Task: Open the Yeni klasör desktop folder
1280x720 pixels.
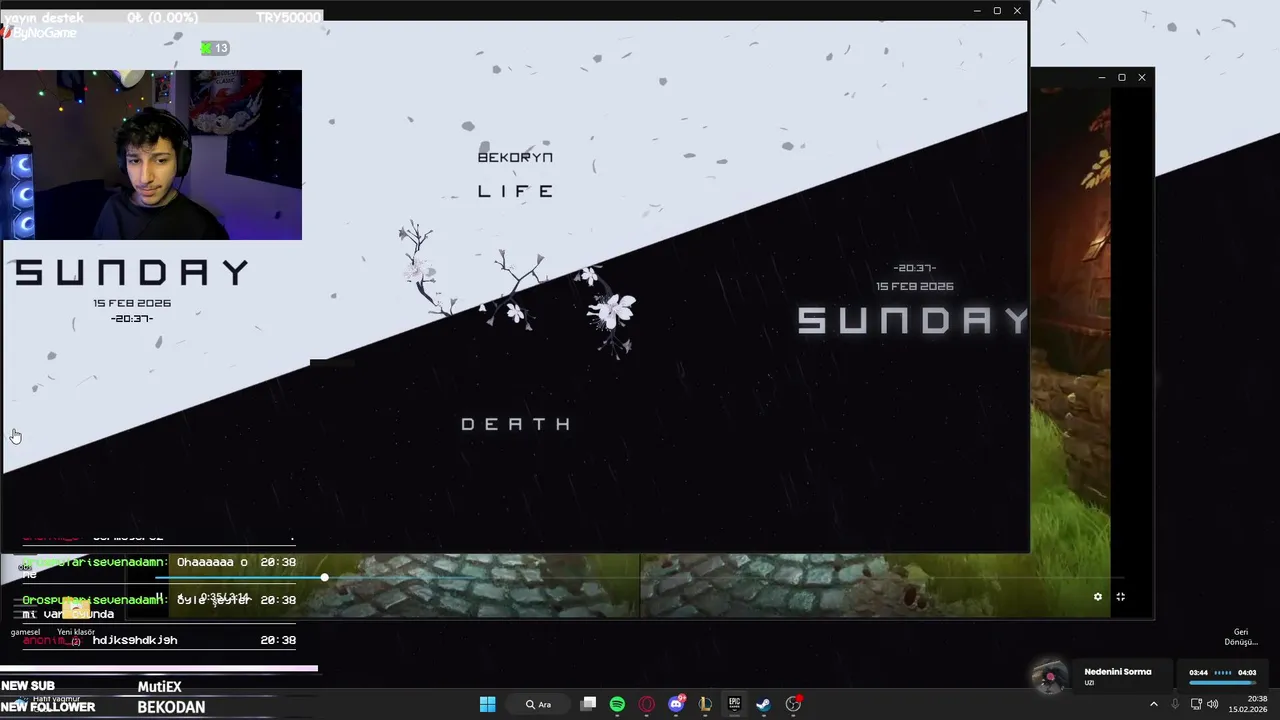Action: (x=76, y=618)
